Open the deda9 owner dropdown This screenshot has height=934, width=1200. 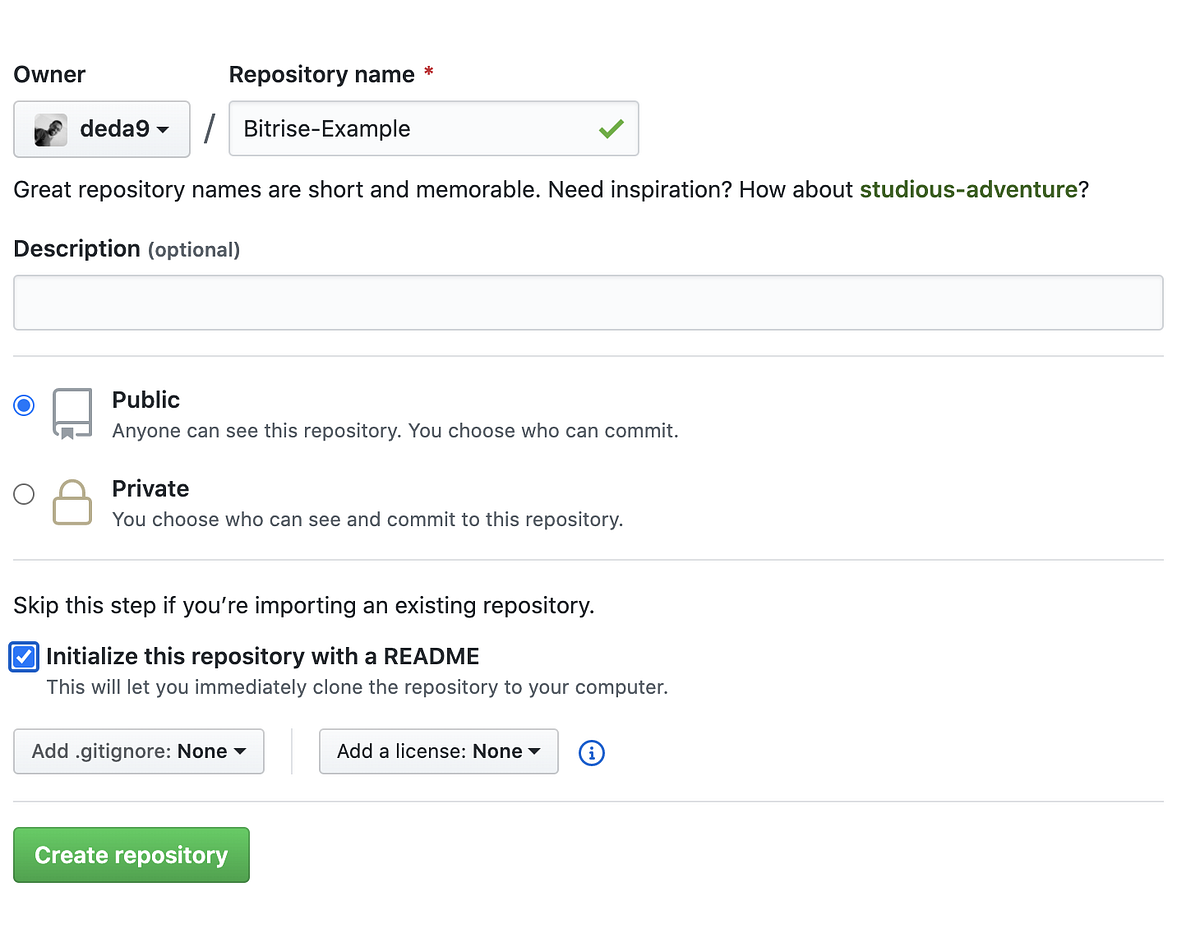[x=101, y=128]
